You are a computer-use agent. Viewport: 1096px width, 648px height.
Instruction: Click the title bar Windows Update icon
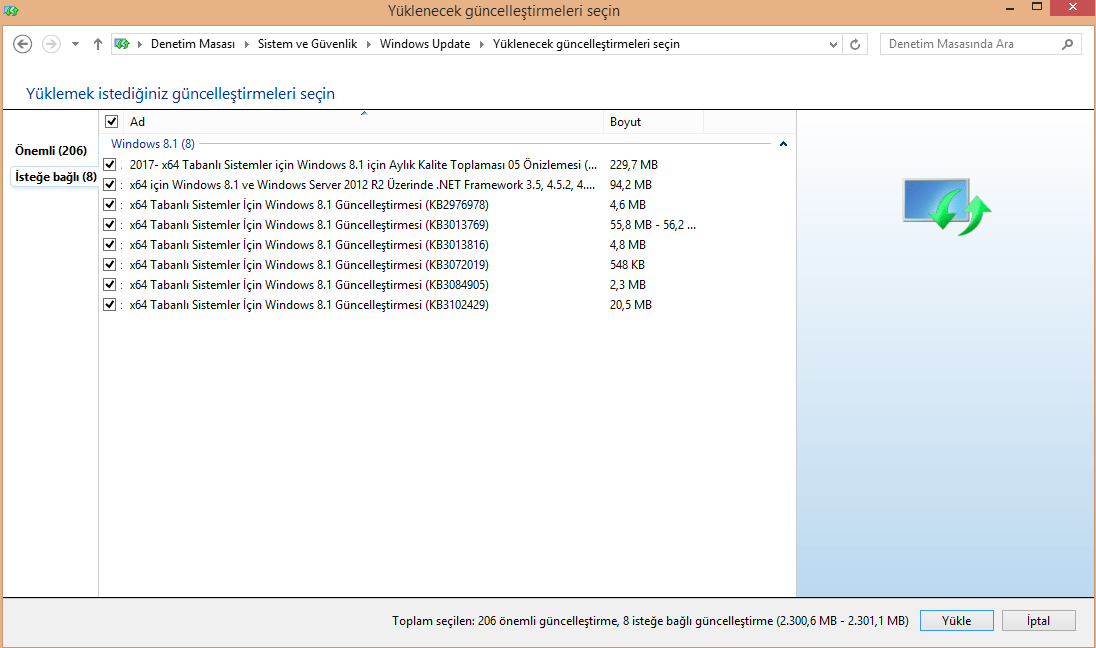pos(11,10)
